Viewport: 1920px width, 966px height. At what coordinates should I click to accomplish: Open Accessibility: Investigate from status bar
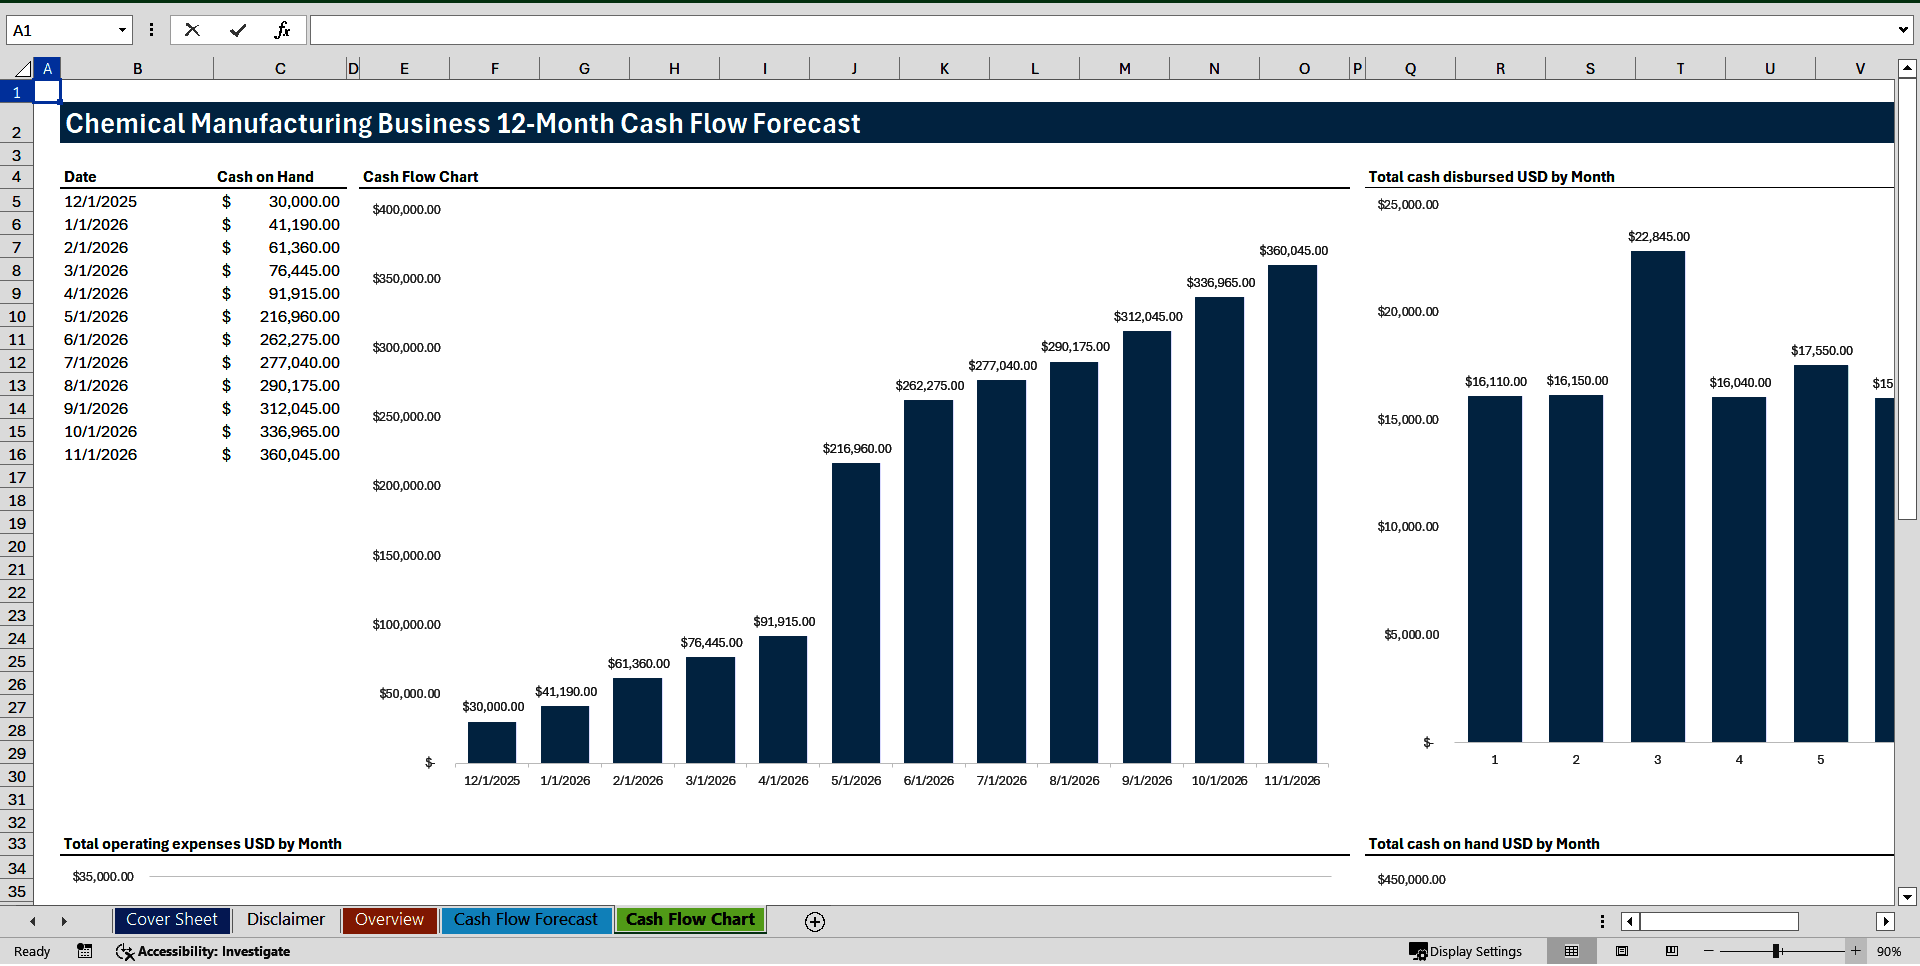203,951
